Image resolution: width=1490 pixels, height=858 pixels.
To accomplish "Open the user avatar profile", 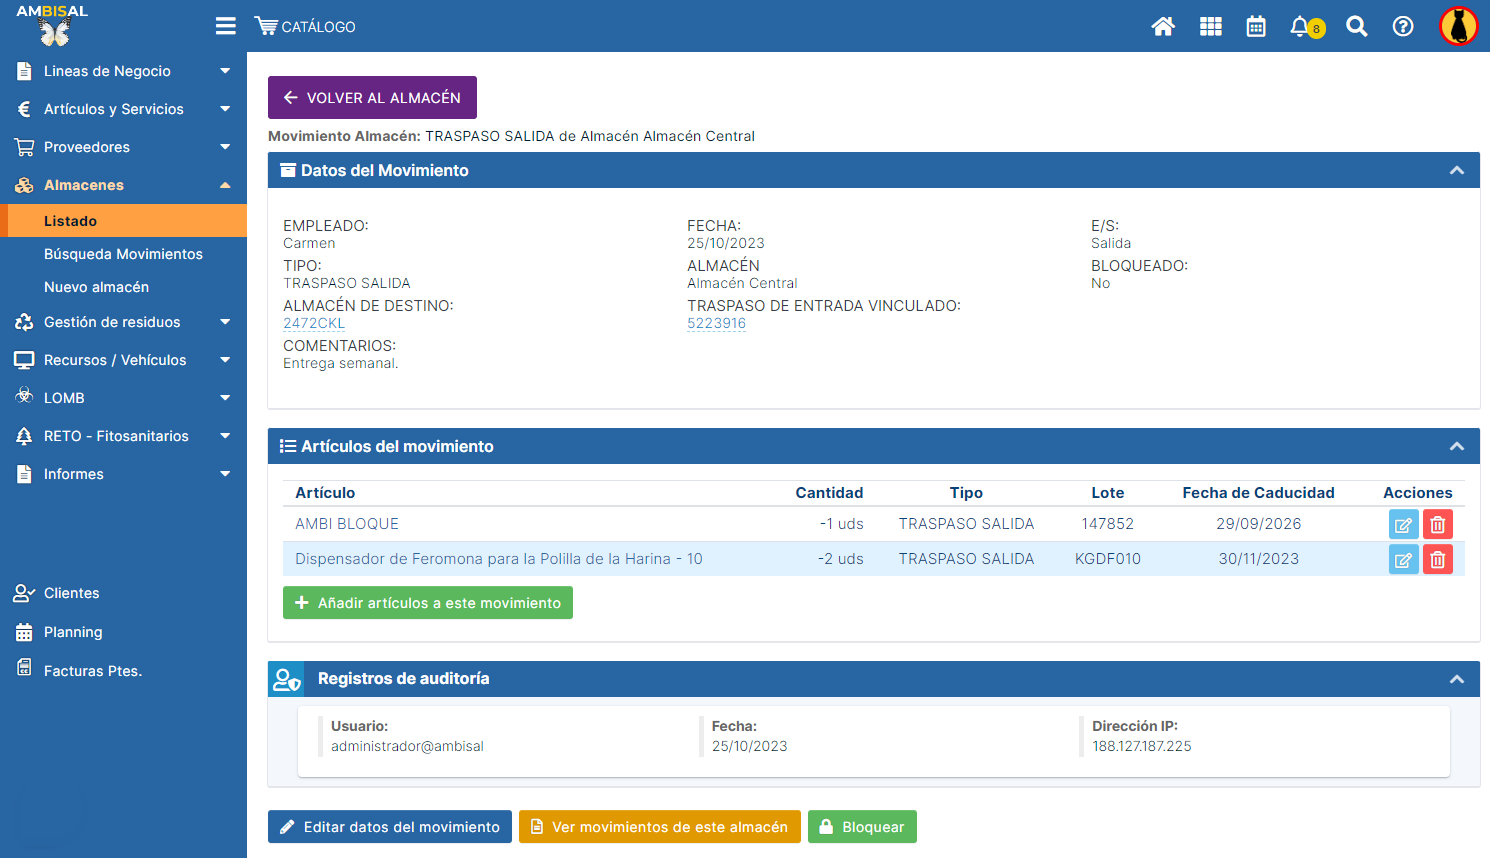I will tap(1458, 27).
